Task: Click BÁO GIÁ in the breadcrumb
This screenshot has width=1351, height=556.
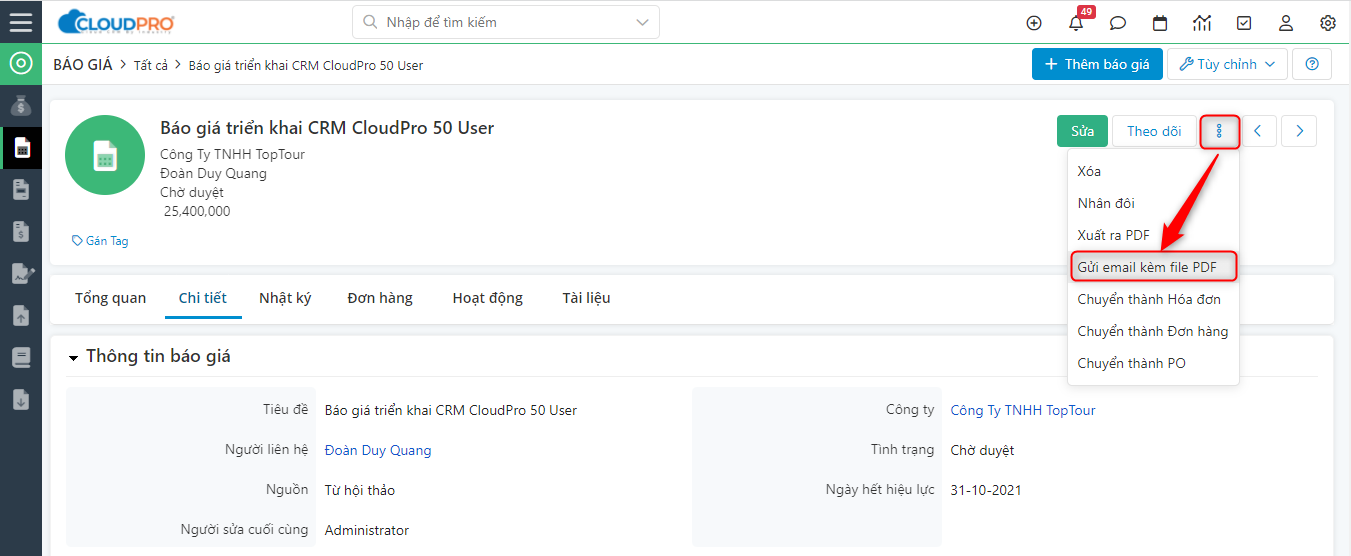Action: coord(83,64)
